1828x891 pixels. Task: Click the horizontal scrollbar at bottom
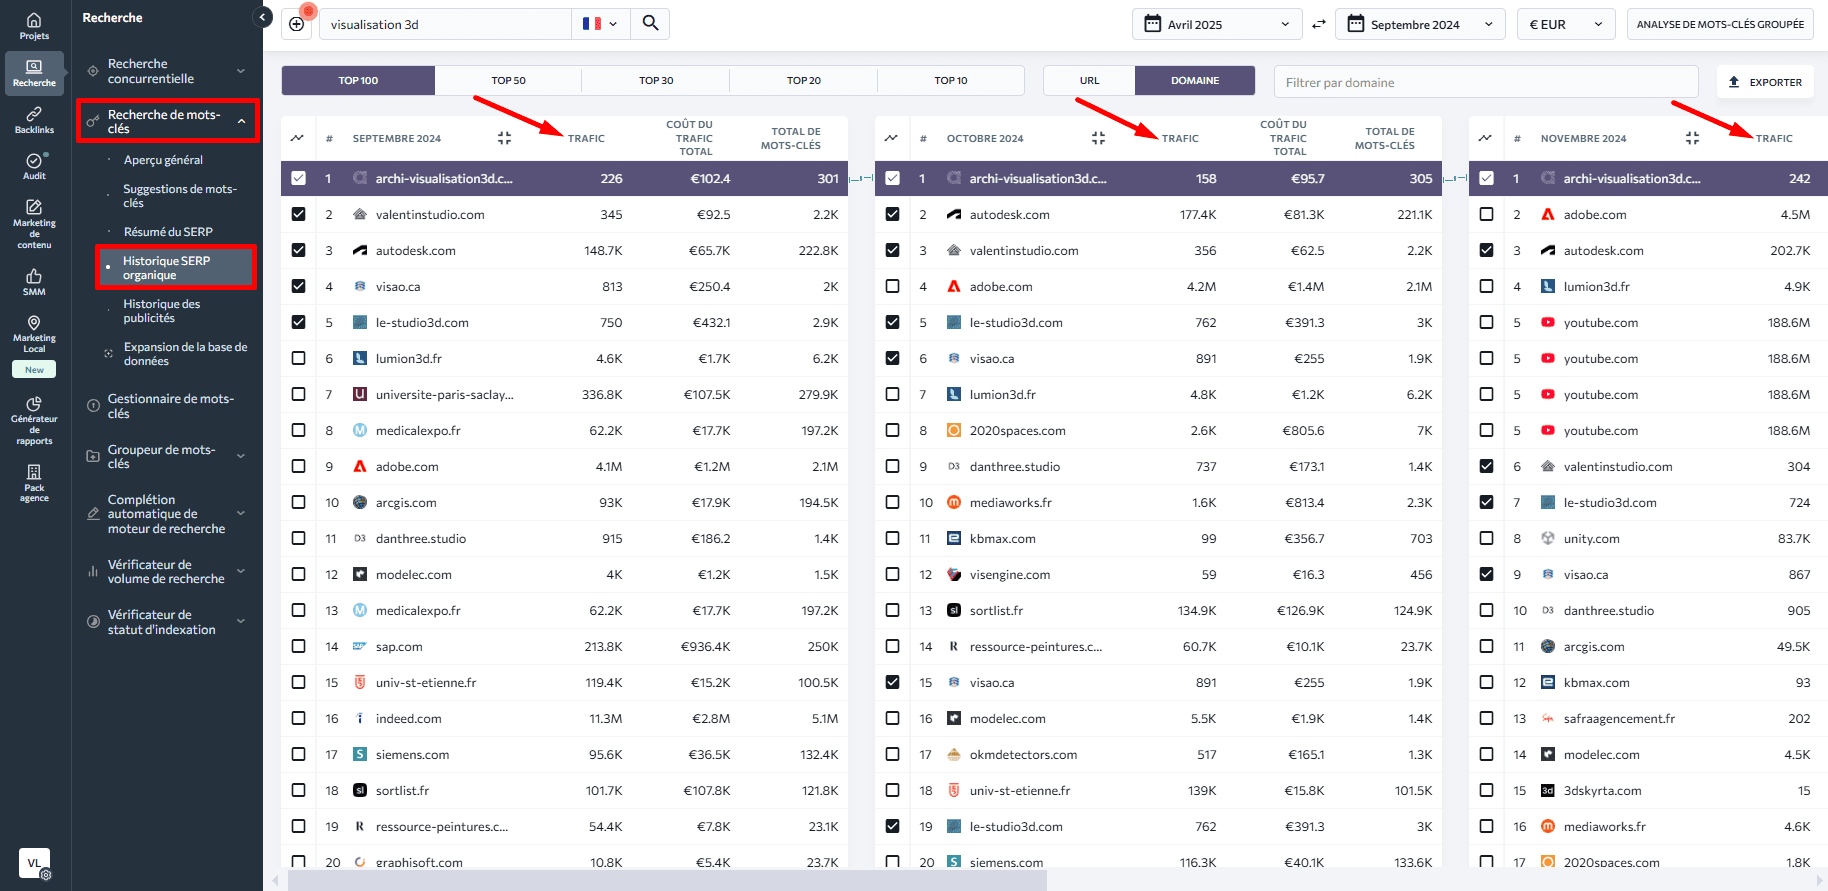(667, 880)
